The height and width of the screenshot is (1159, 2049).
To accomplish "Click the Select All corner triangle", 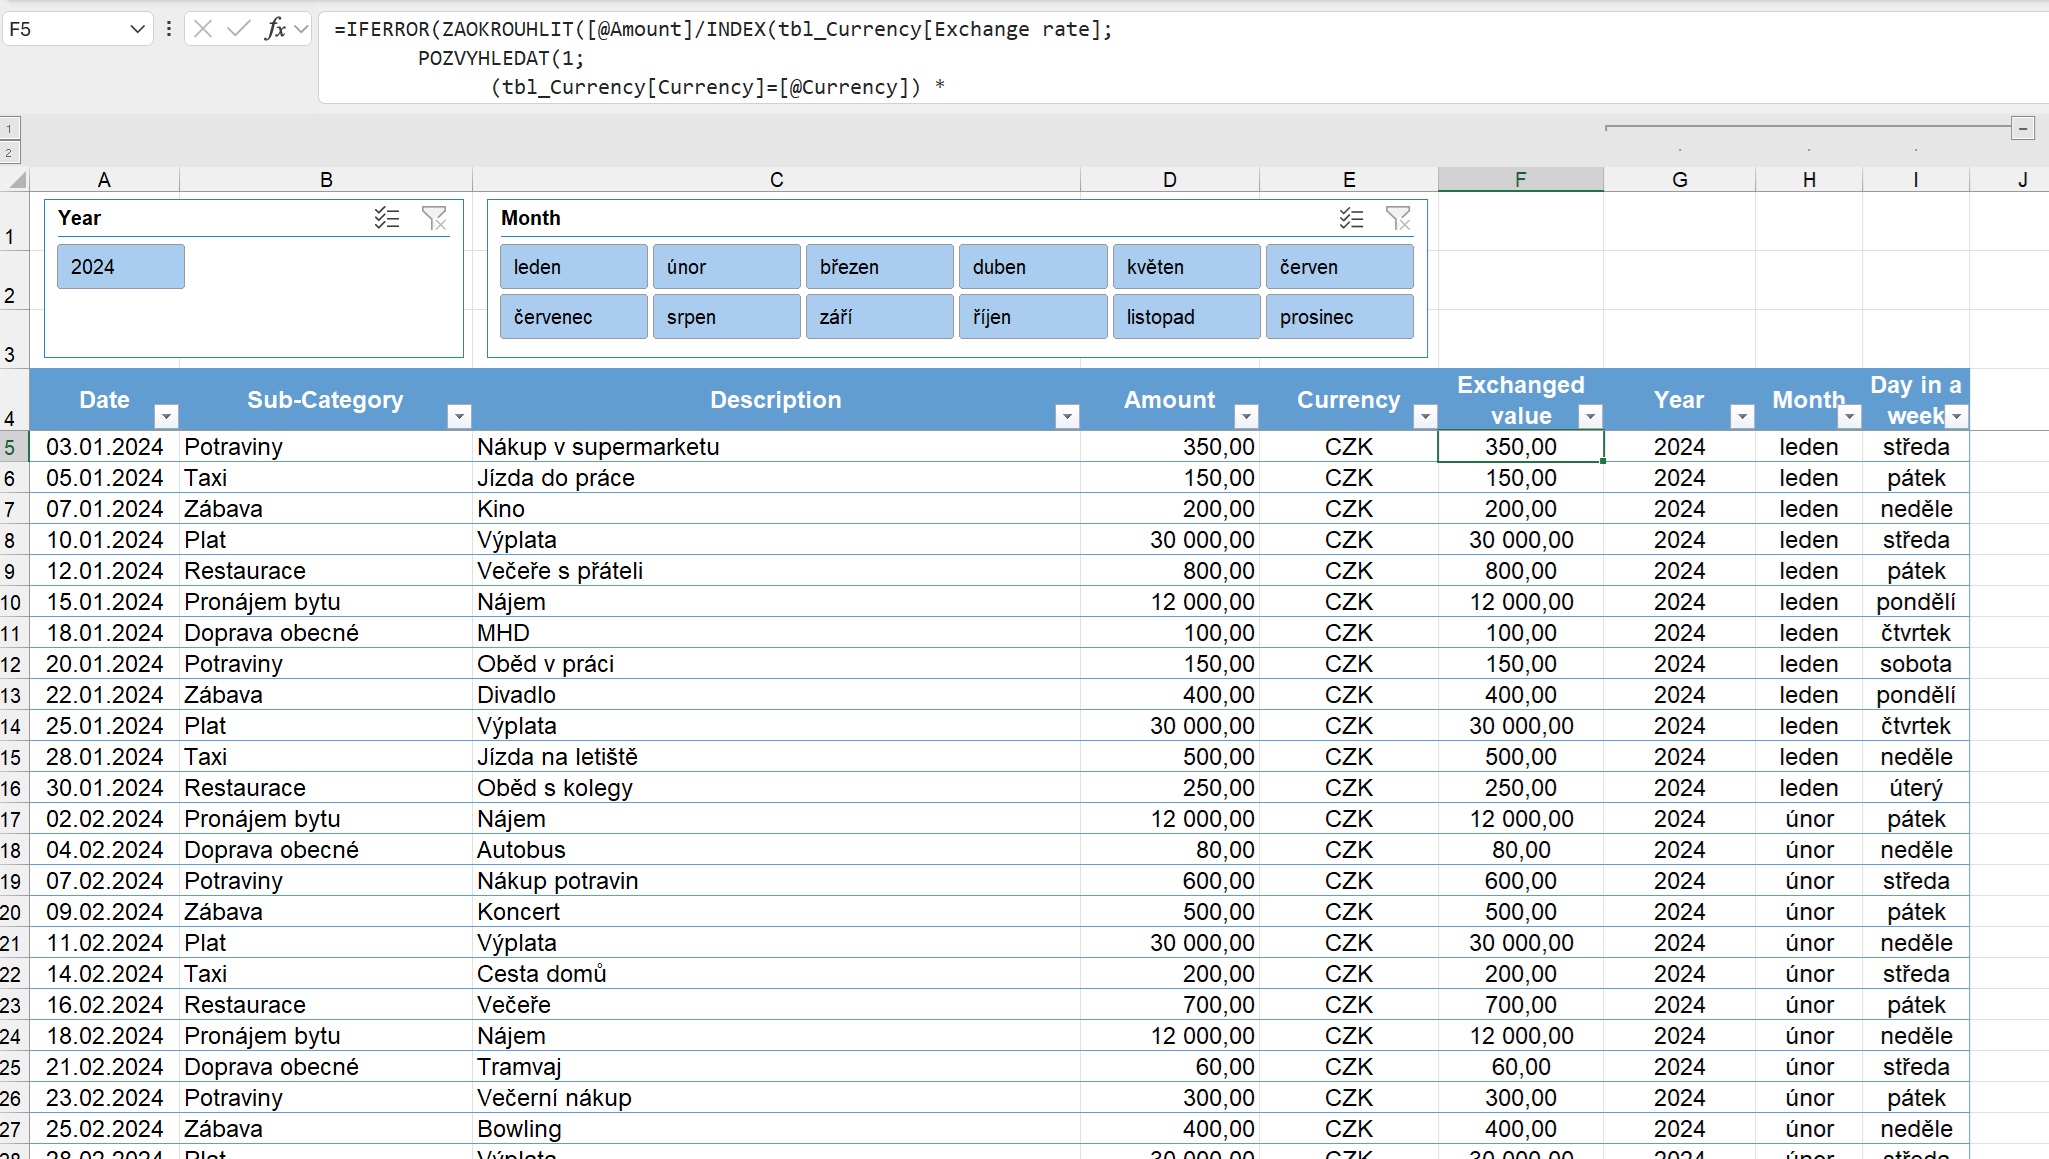I will [17, 180].
